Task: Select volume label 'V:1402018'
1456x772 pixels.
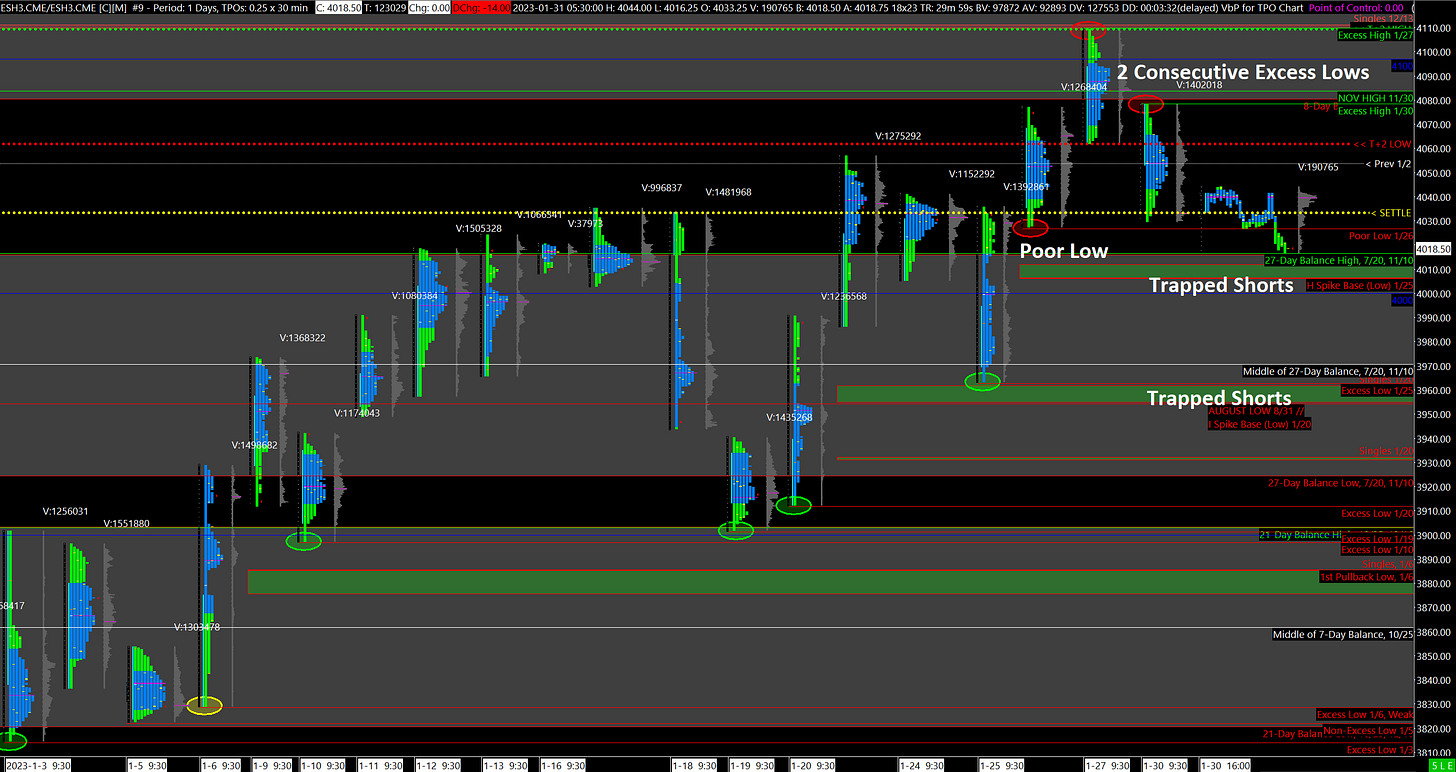Action: tap(1200, 86)
